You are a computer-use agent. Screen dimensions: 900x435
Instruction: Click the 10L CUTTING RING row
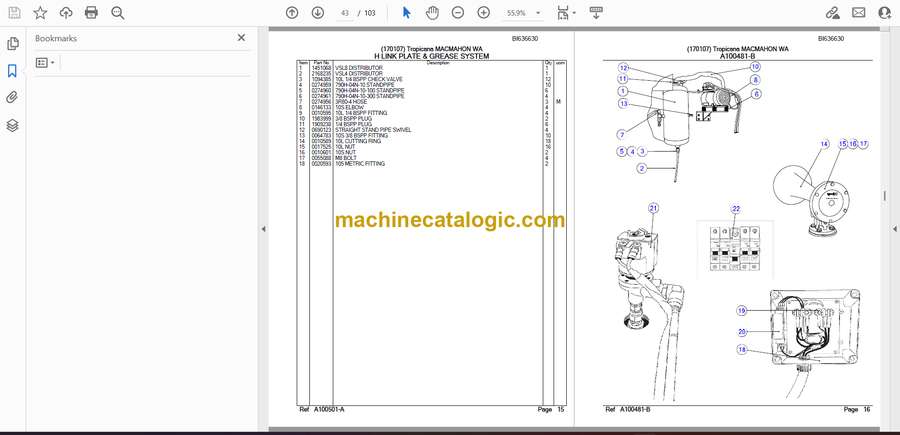(431, 141)
